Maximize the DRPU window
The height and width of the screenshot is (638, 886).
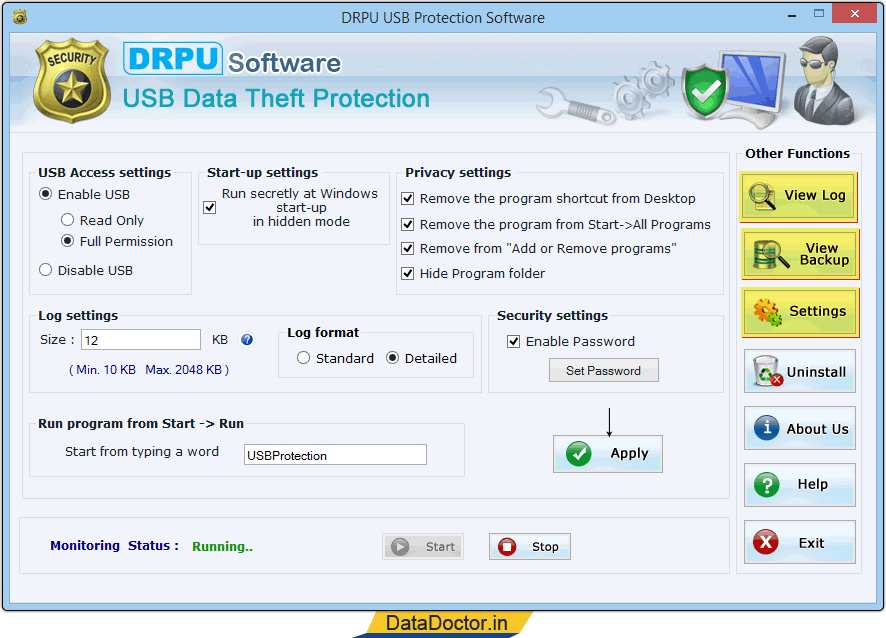[x=819, y=14]
